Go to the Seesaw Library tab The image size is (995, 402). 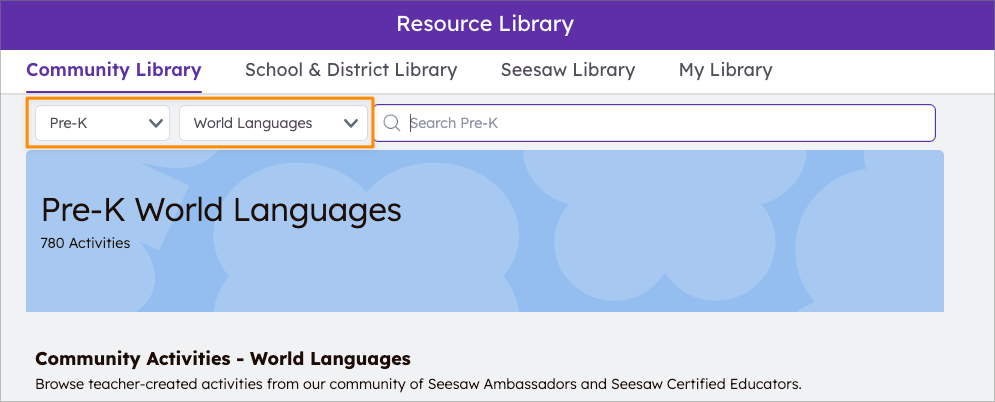pos(568,70)
